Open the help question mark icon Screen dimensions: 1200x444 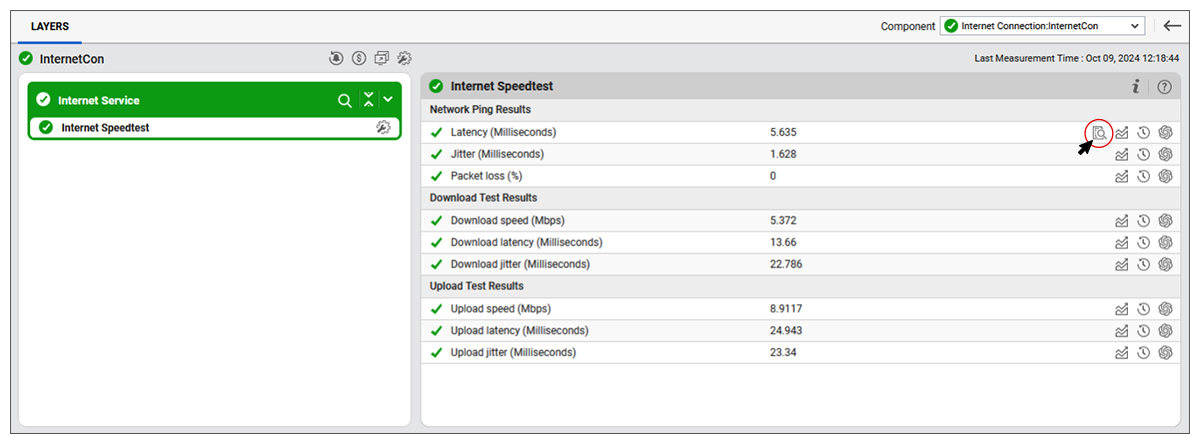(x=1165, y=87)
